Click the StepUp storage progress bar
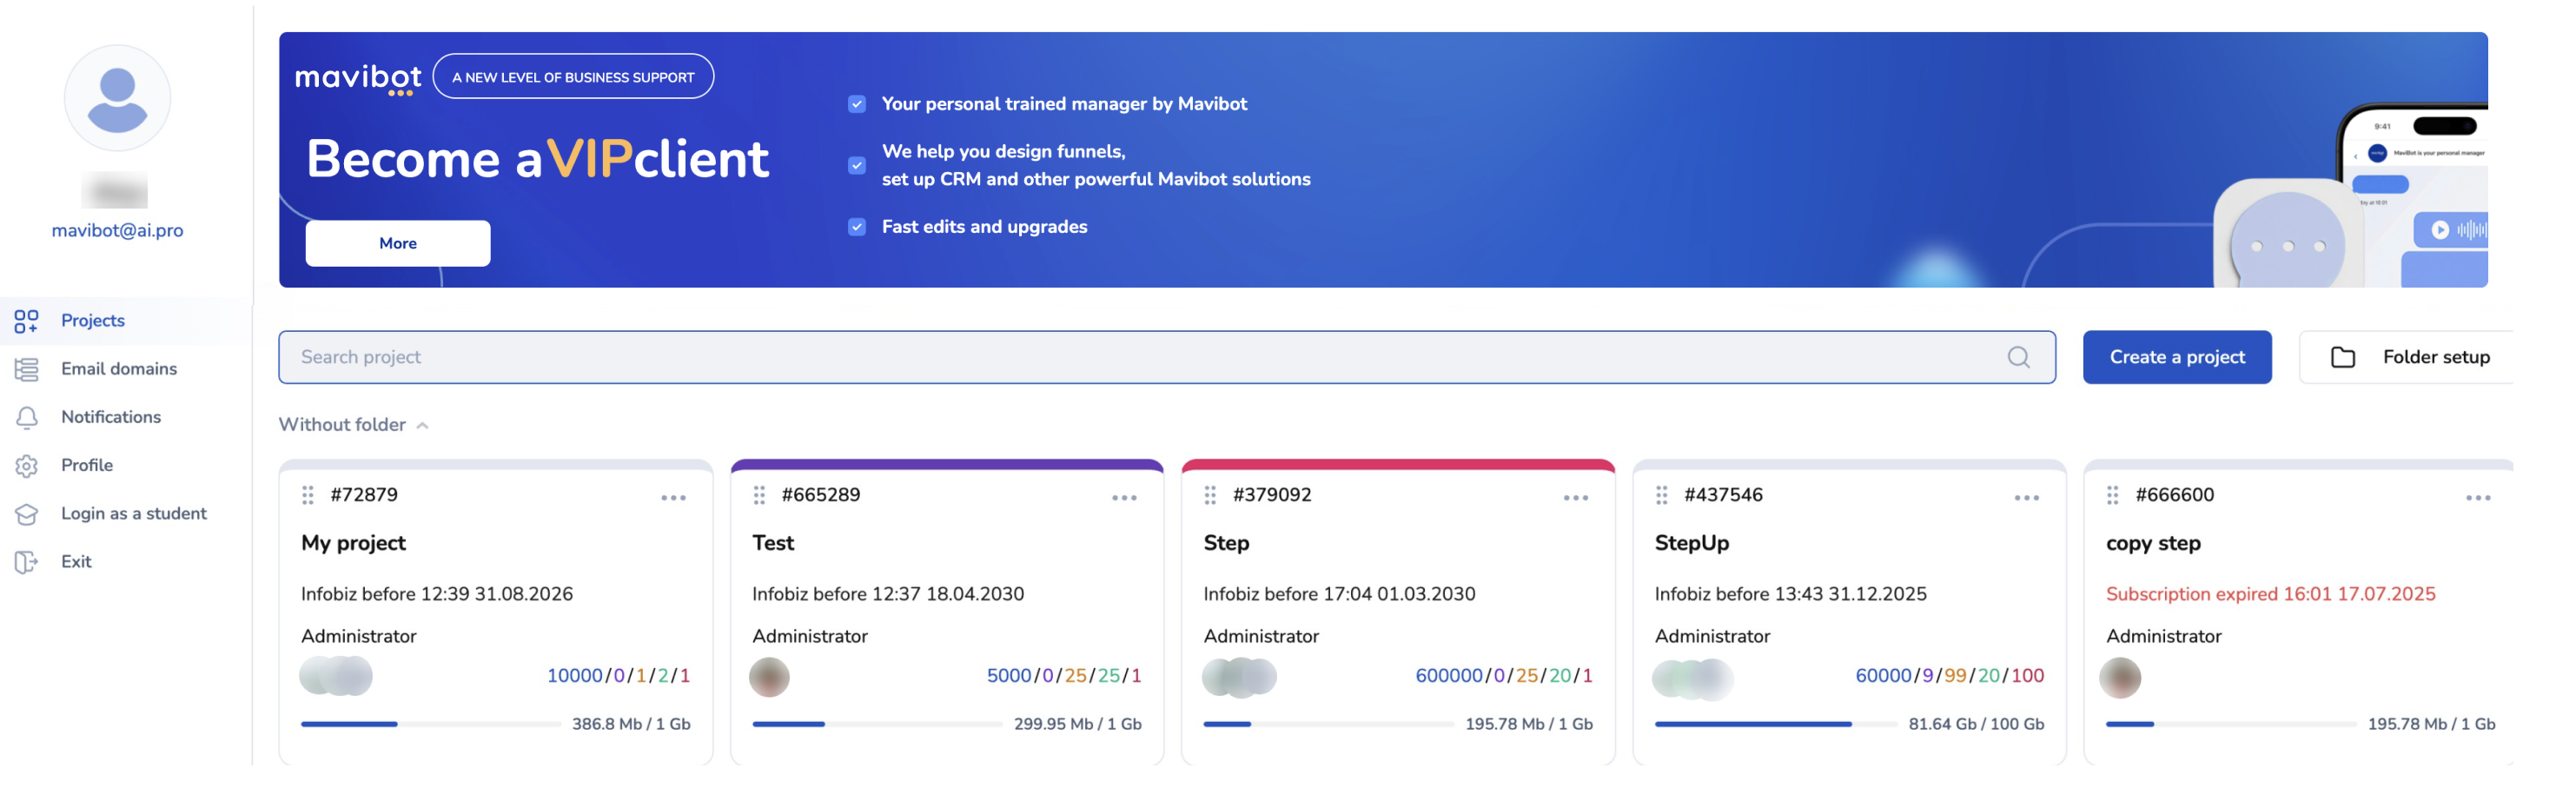This screenshot has height=801, width=2576. click(x=1774, y=723)
